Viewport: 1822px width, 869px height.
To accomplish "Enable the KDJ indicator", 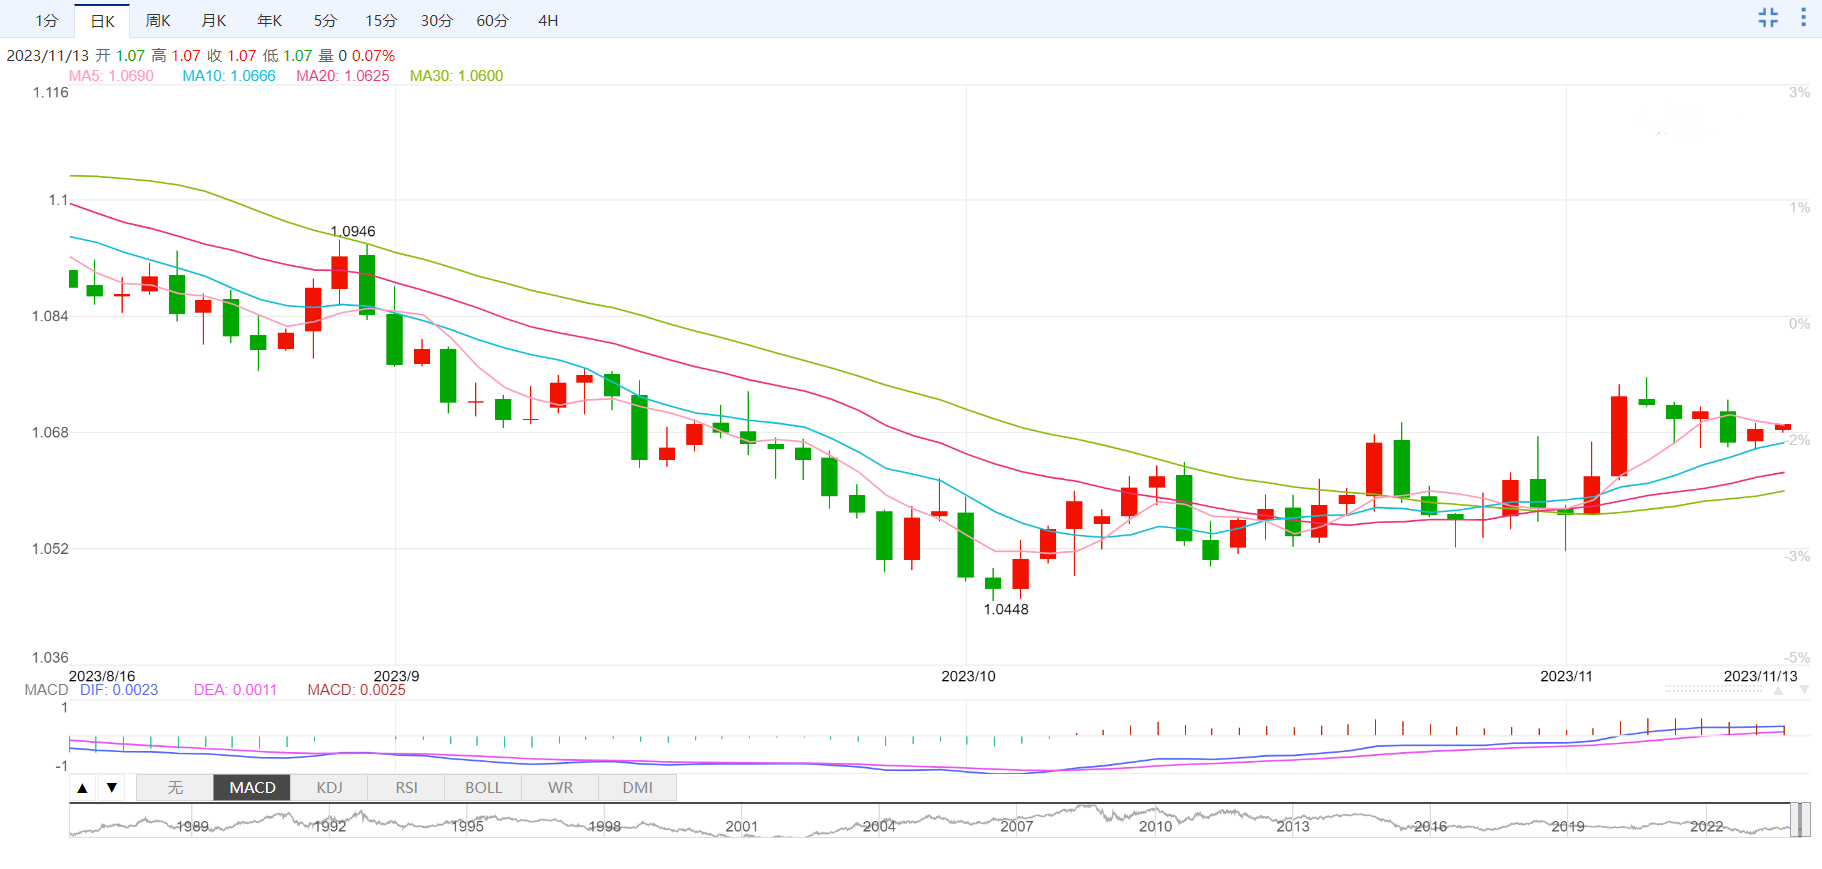I will point(329,788).
